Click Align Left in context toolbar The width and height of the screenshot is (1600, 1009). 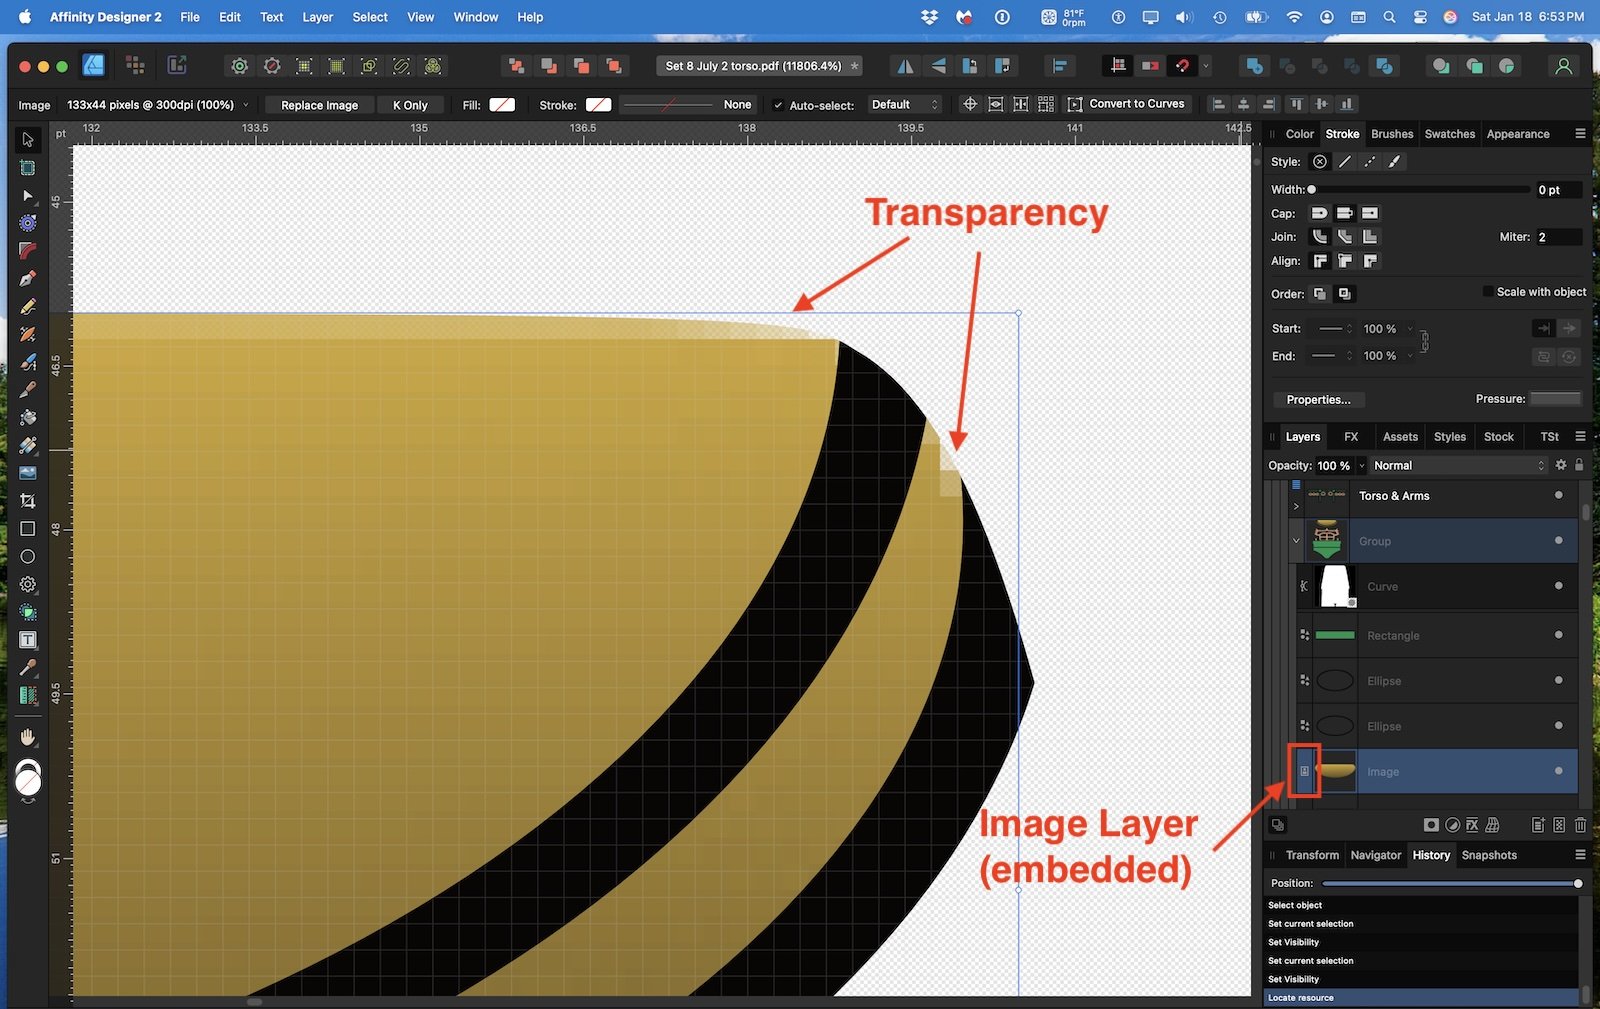[x=1218, y=104]
